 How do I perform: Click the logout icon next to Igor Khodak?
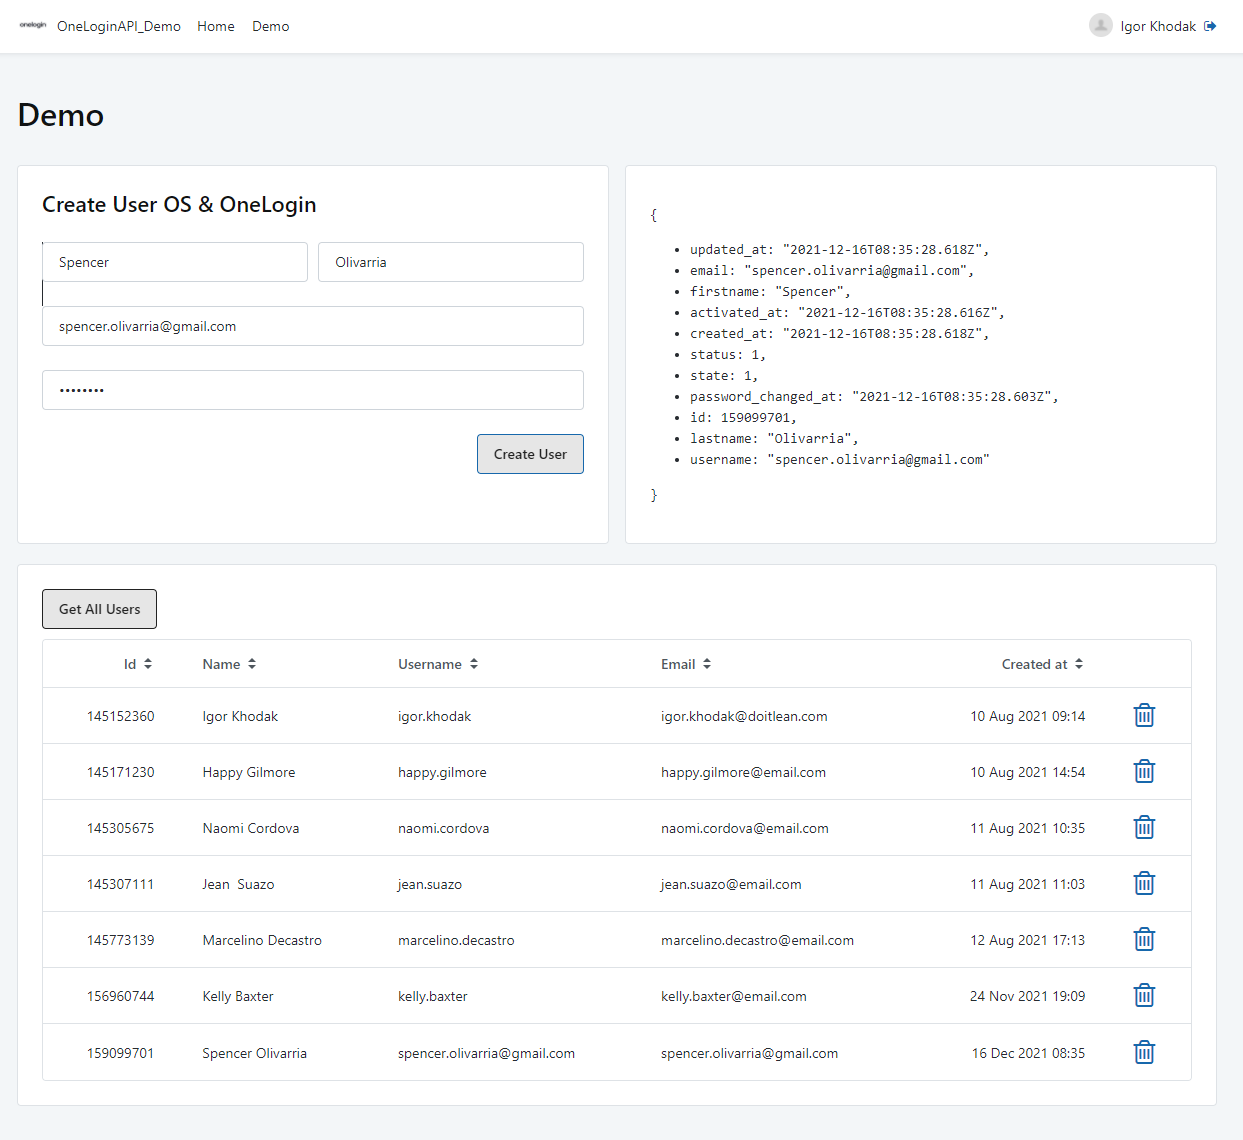click(x=1210, y=26)
